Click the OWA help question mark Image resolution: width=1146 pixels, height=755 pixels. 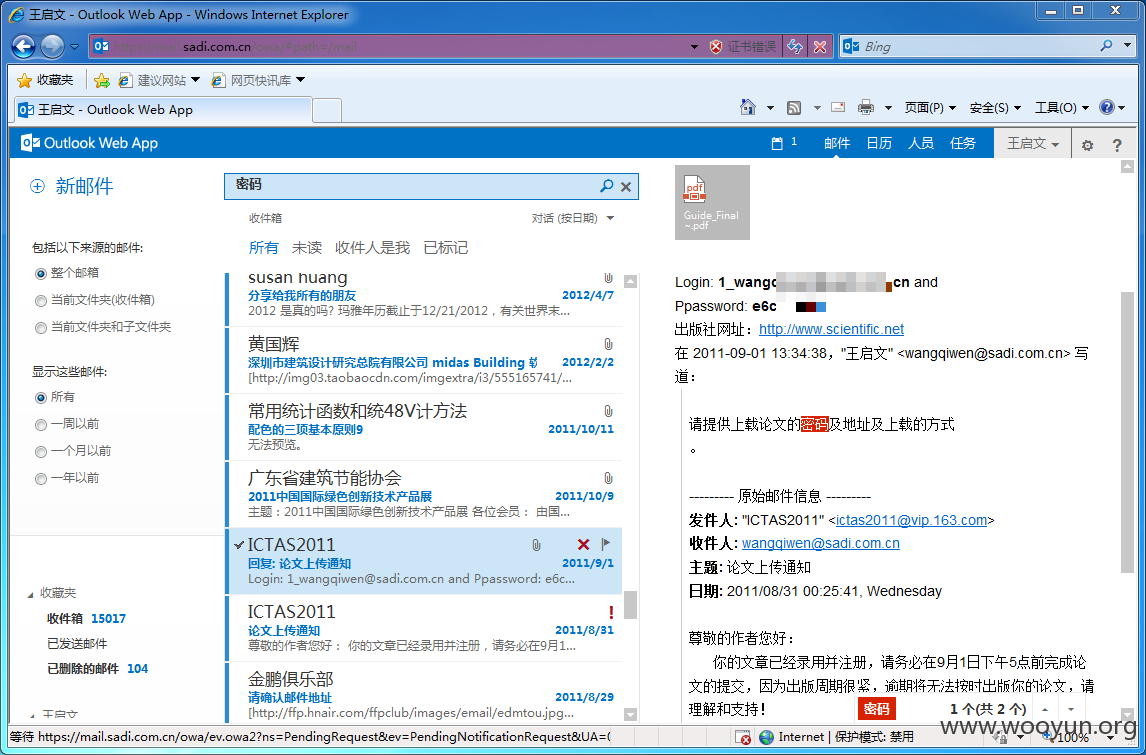(1117, 145)
